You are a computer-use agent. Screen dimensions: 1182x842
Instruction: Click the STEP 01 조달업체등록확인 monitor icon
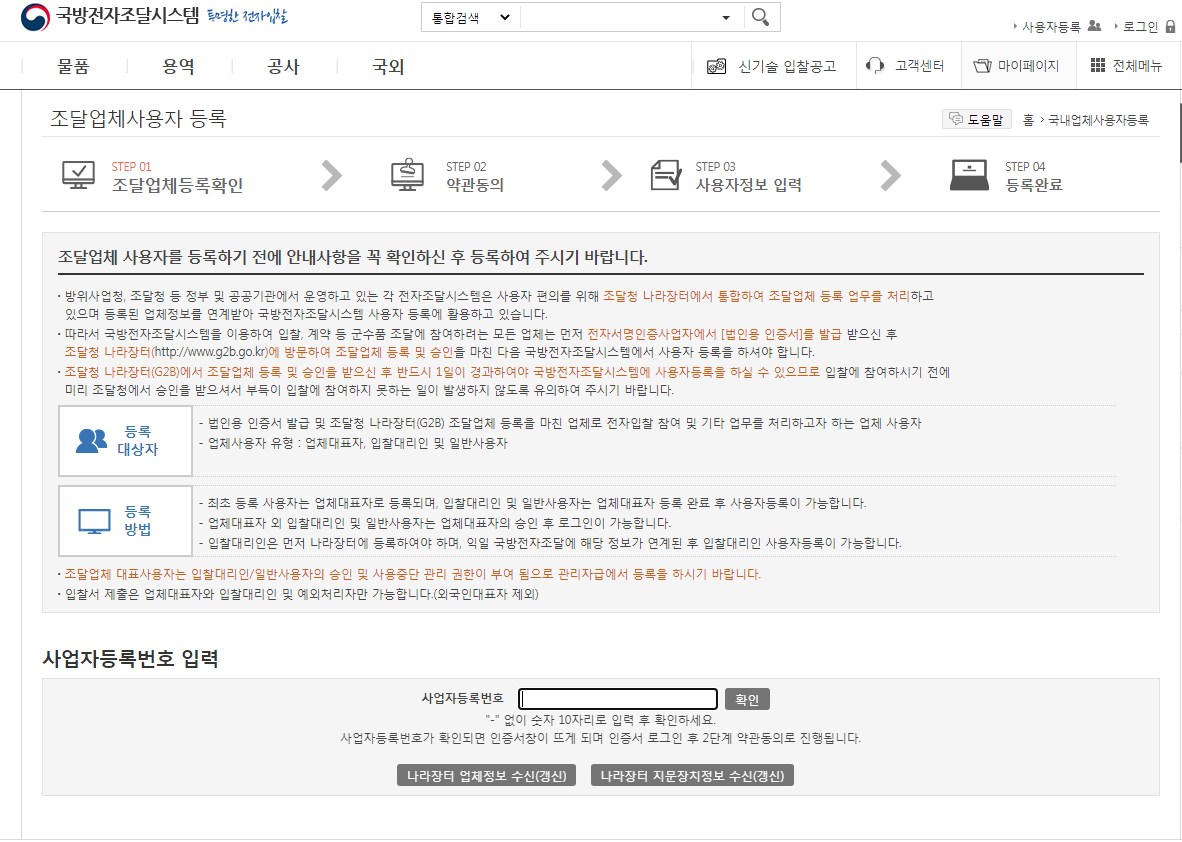78,172
